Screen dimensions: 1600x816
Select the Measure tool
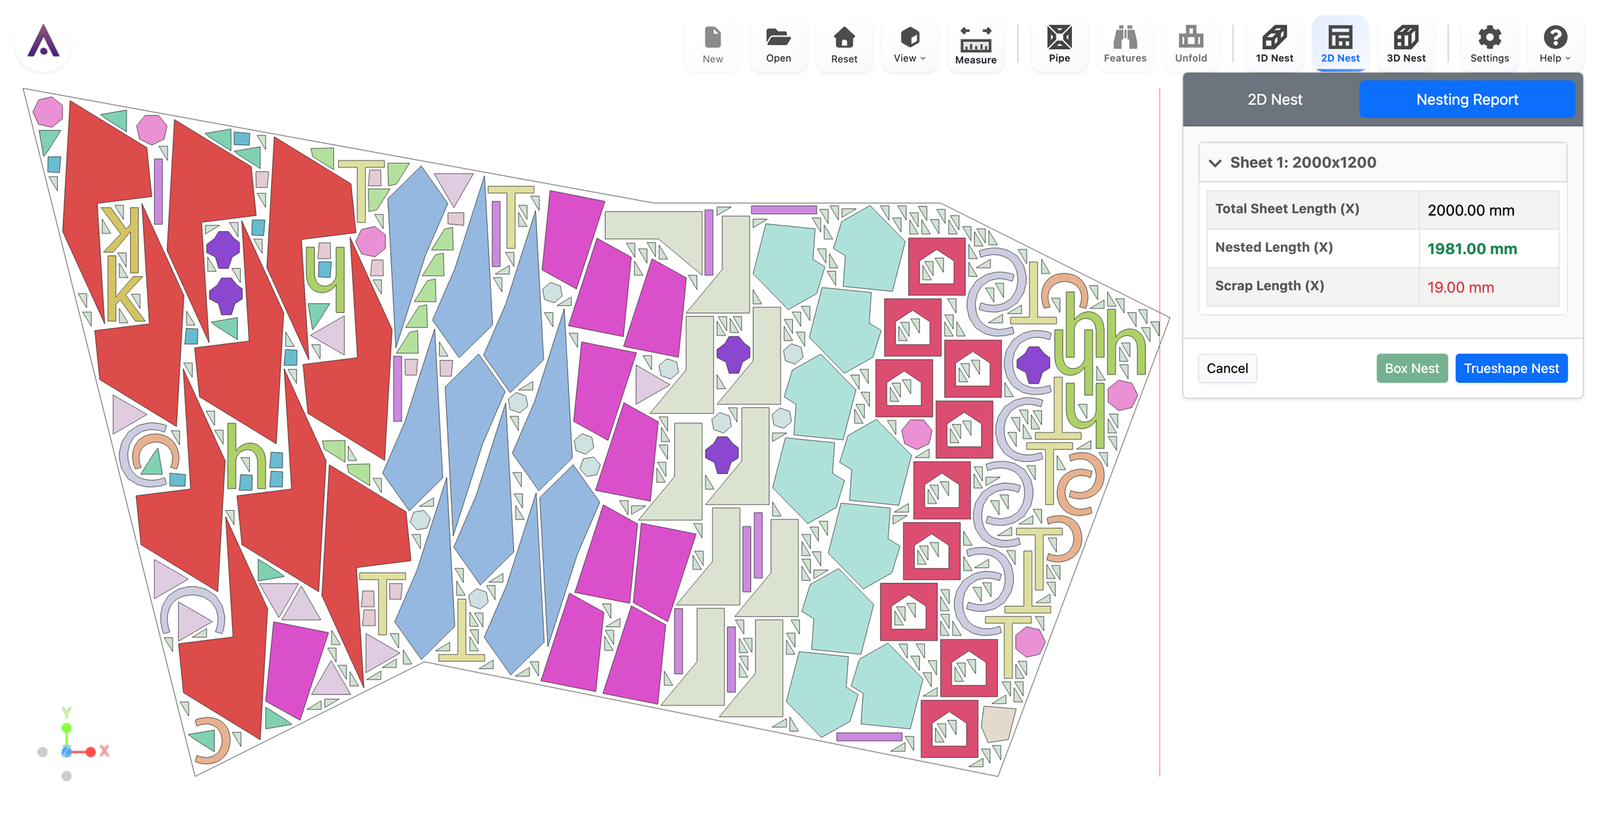976,45
